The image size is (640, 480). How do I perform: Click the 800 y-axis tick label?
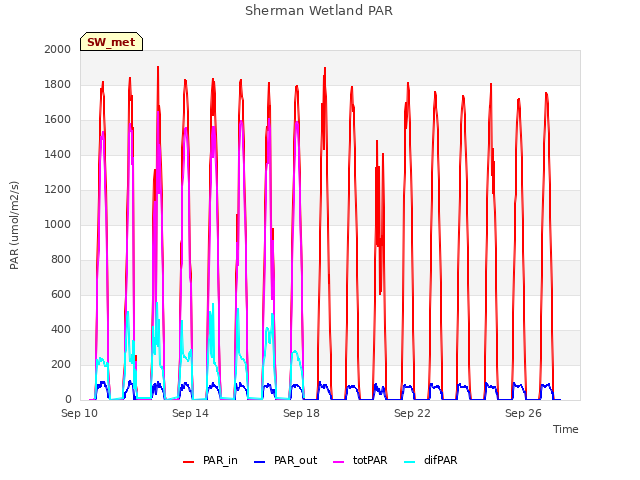point(61,260)
